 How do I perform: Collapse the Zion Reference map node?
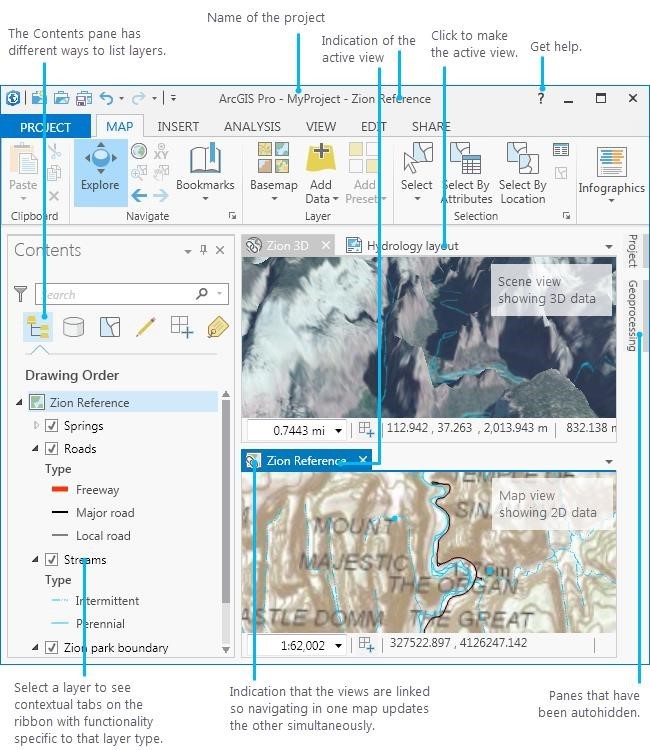point(19,402)
